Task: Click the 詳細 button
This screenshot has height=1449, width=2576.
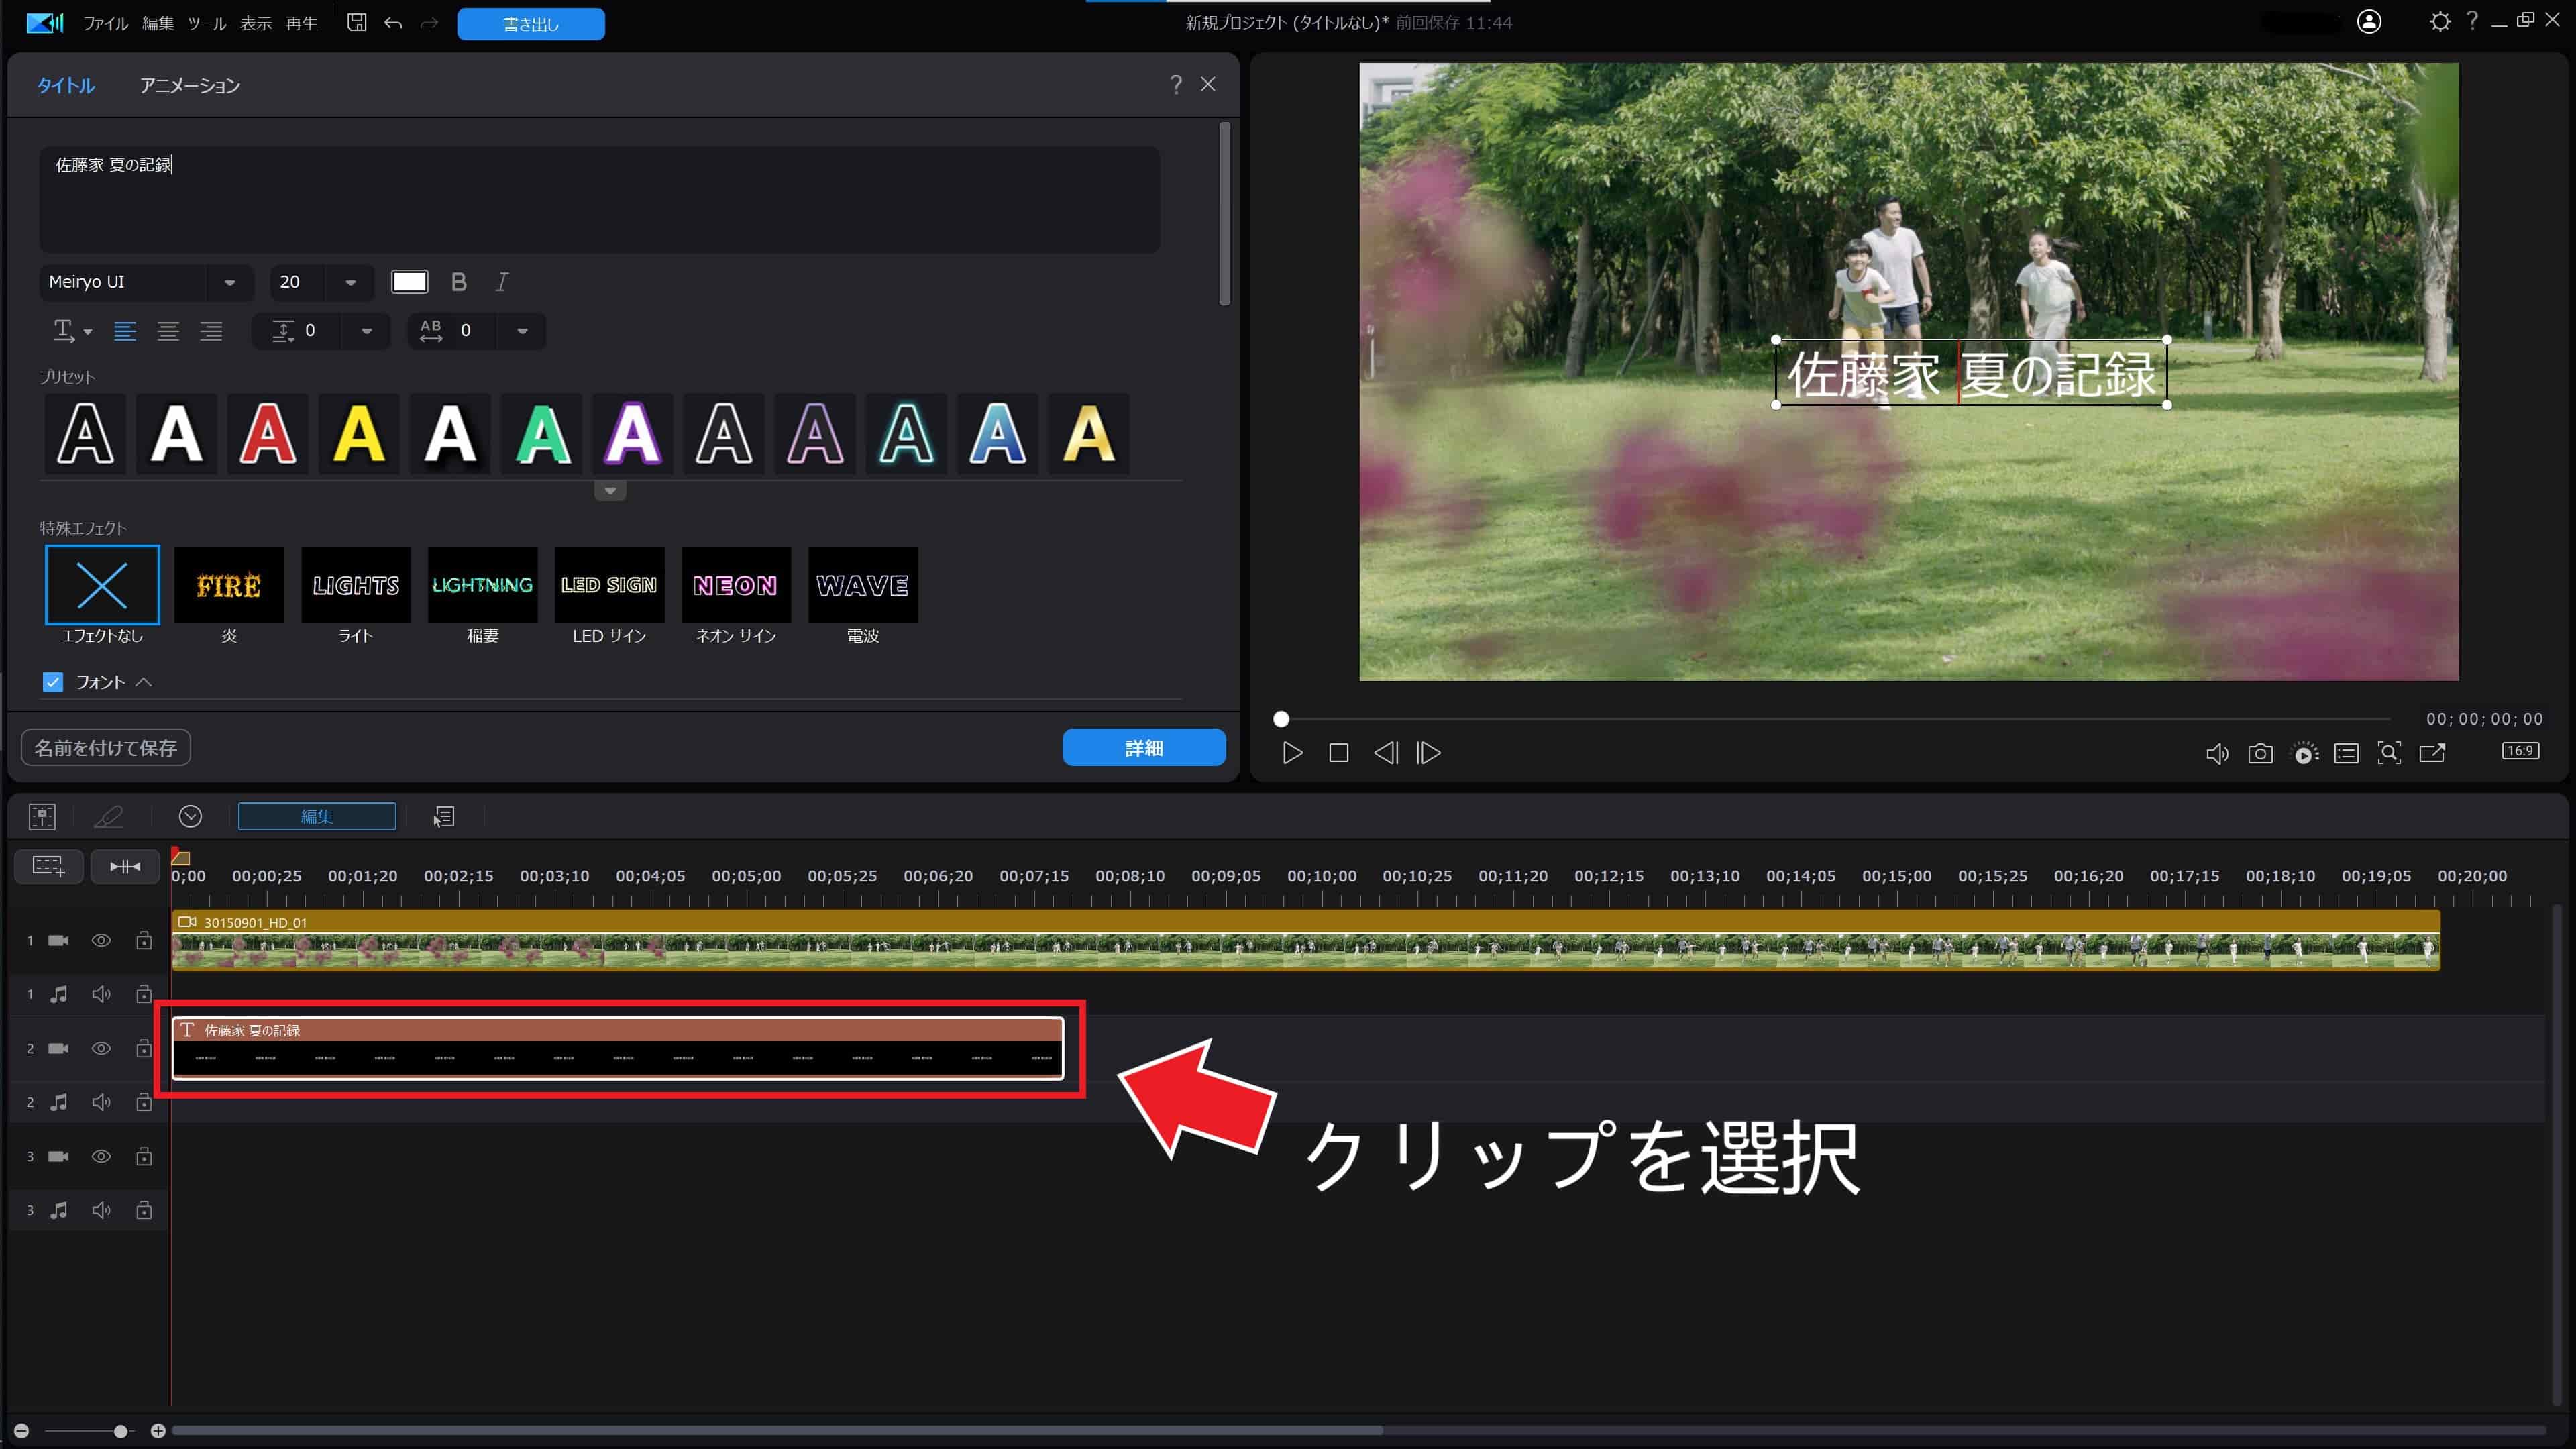Action: 1143,748
